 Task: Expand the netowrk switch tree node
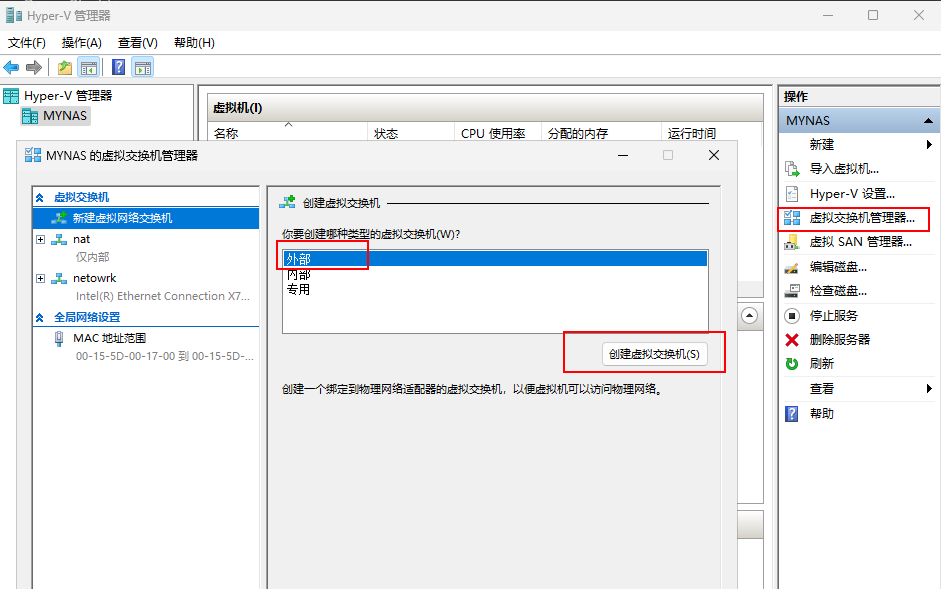40,279
